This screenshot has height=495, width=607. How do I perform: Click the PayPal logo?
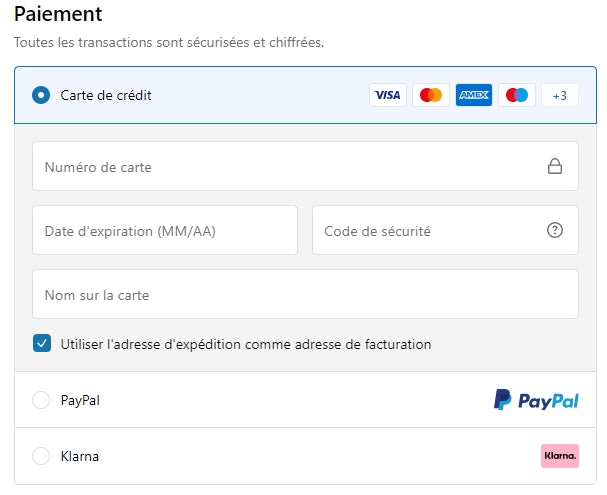pyautogui.click(x=536, y=400)
